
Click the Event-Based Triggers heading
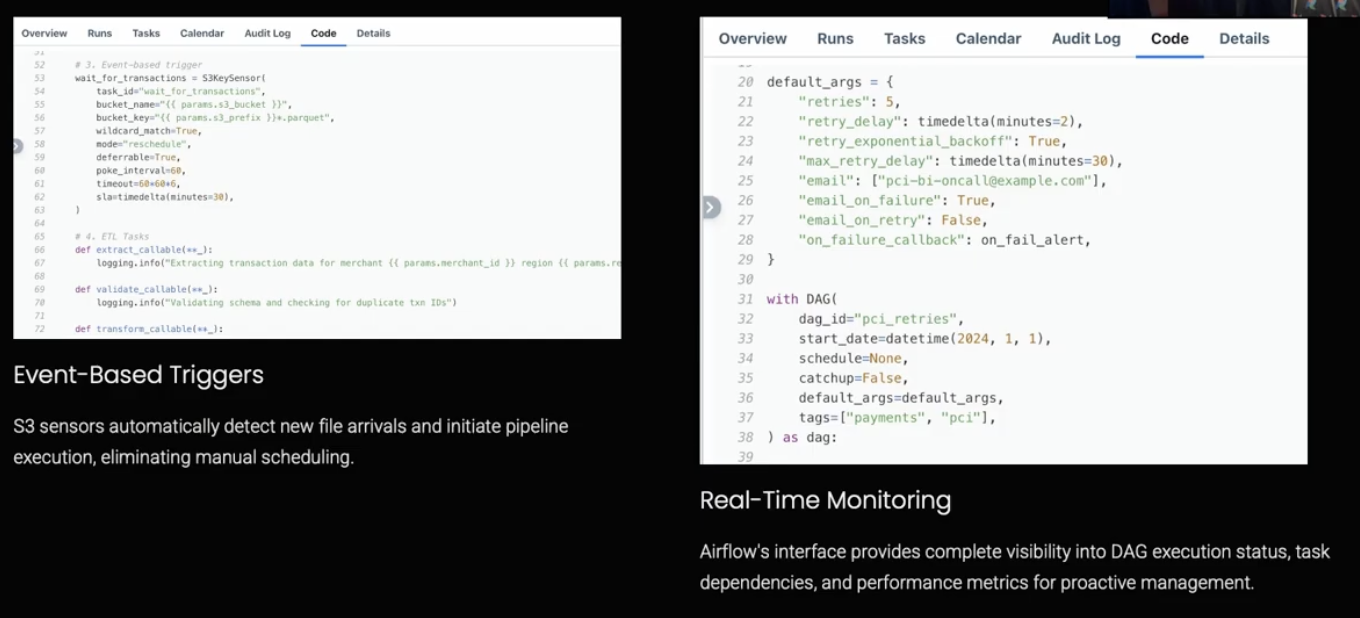[x=138, y=375]
